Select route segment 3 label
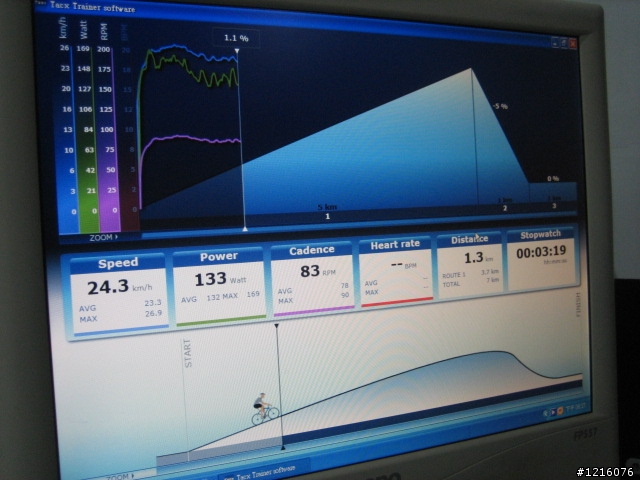 tap(554, 206)
